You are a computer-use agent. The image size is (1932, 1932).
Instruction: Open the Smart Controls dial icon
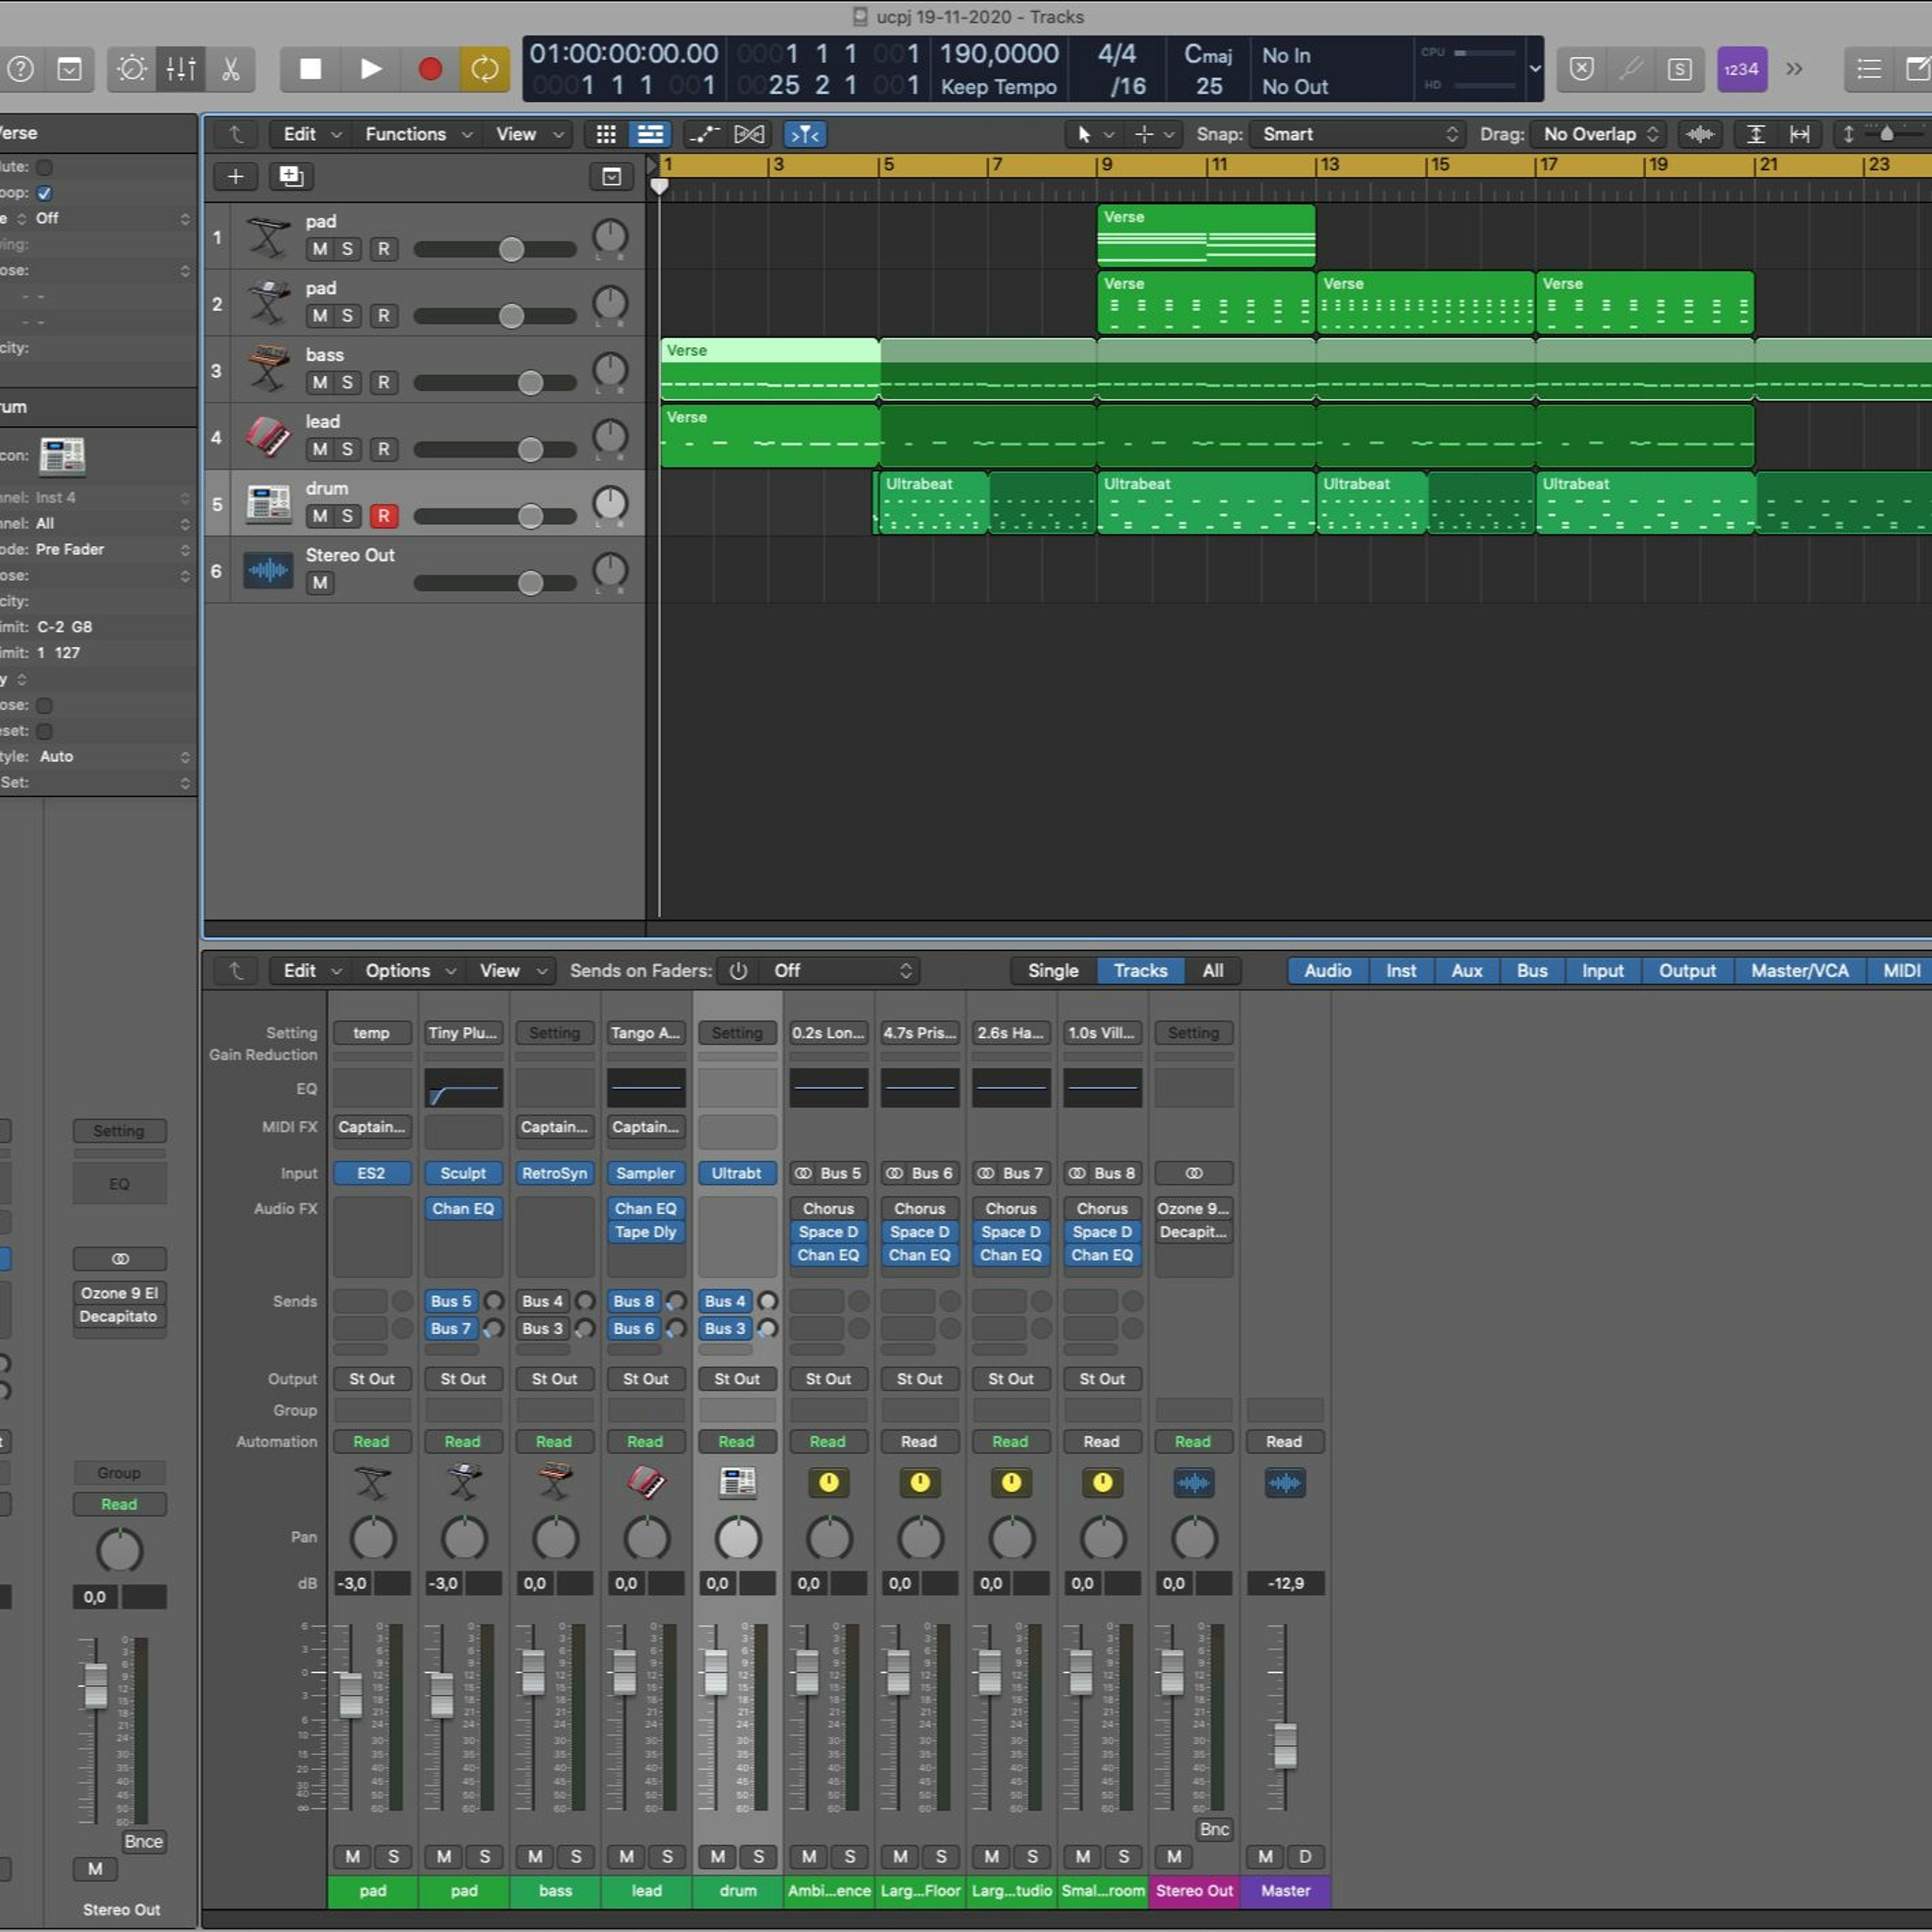tap(132, 69)
